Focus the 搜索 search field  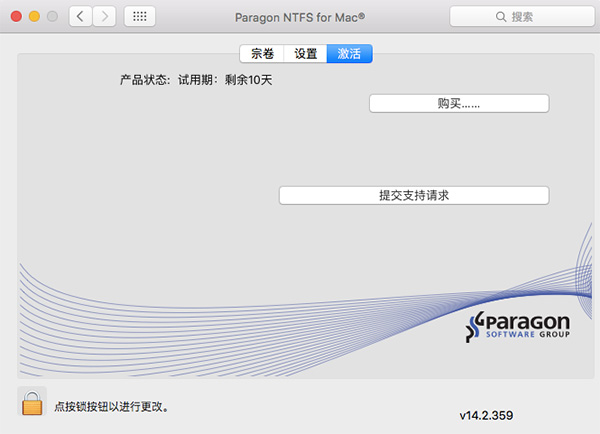(522, 16)
